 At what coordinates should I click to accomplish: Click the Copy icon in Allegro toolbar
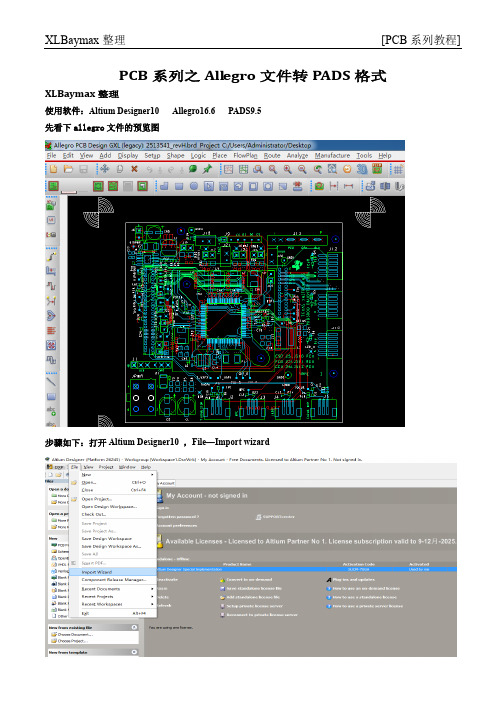pos(120,169)
